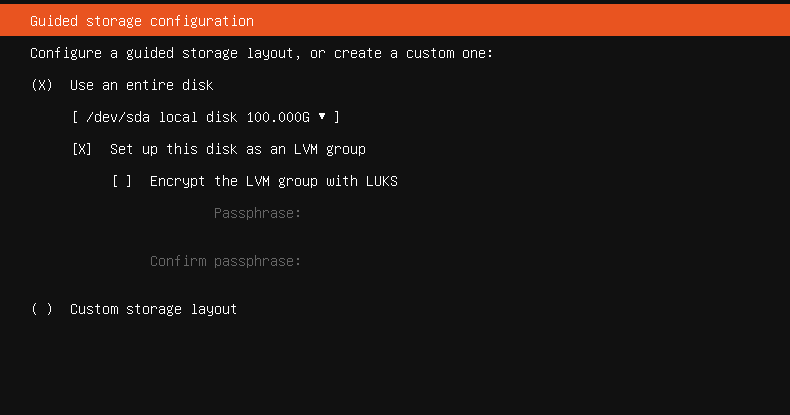Open the /dev/sda local disk dropdown

point(206,117)
